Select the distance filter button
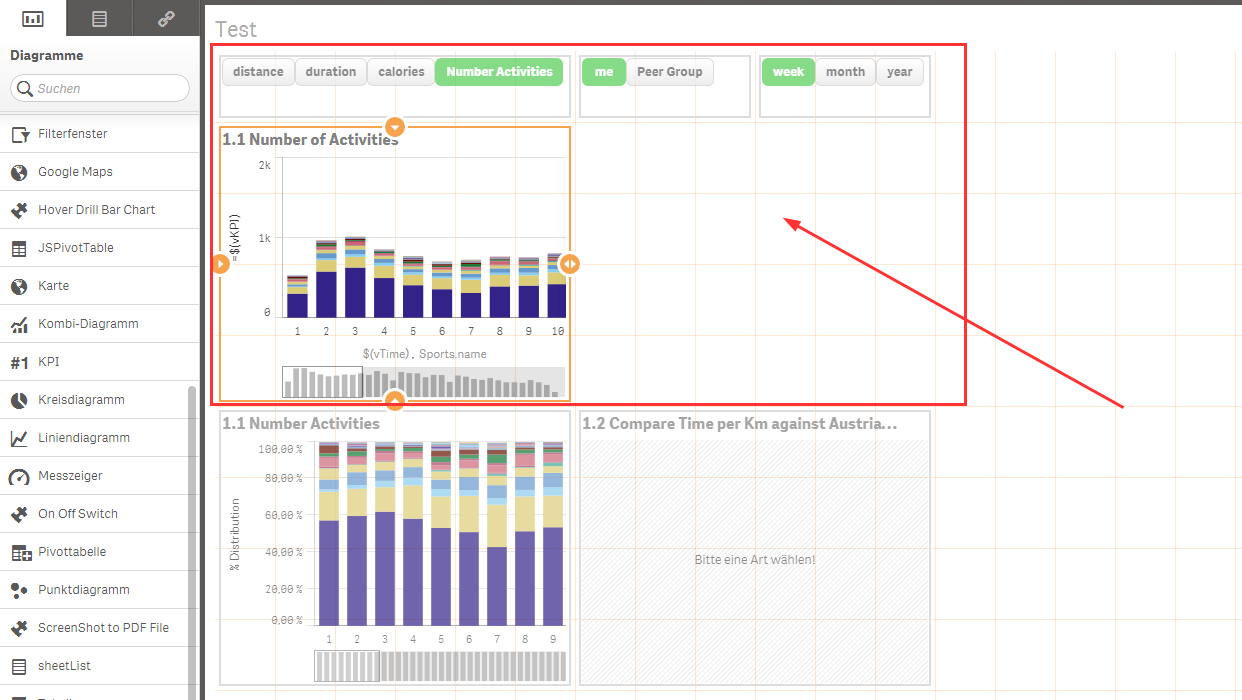The image size is (1242, 700). (x=258, y=71)
